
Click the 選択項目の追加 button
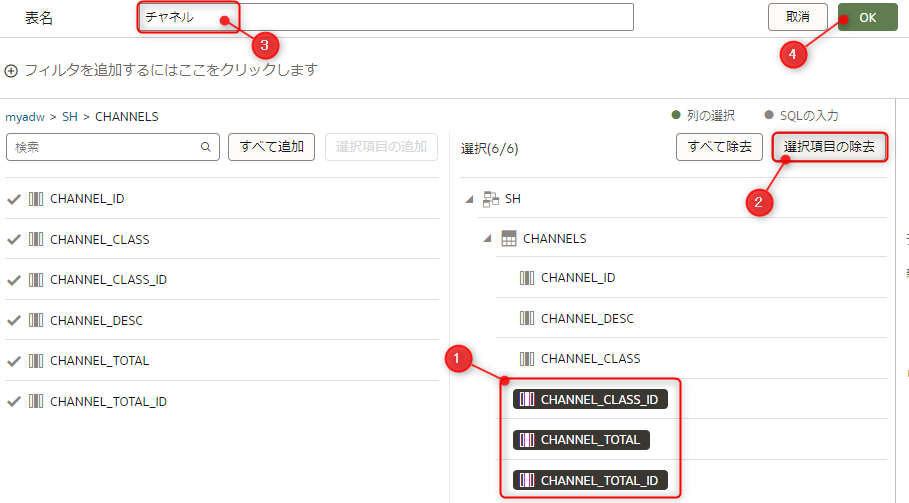point(381,147)
